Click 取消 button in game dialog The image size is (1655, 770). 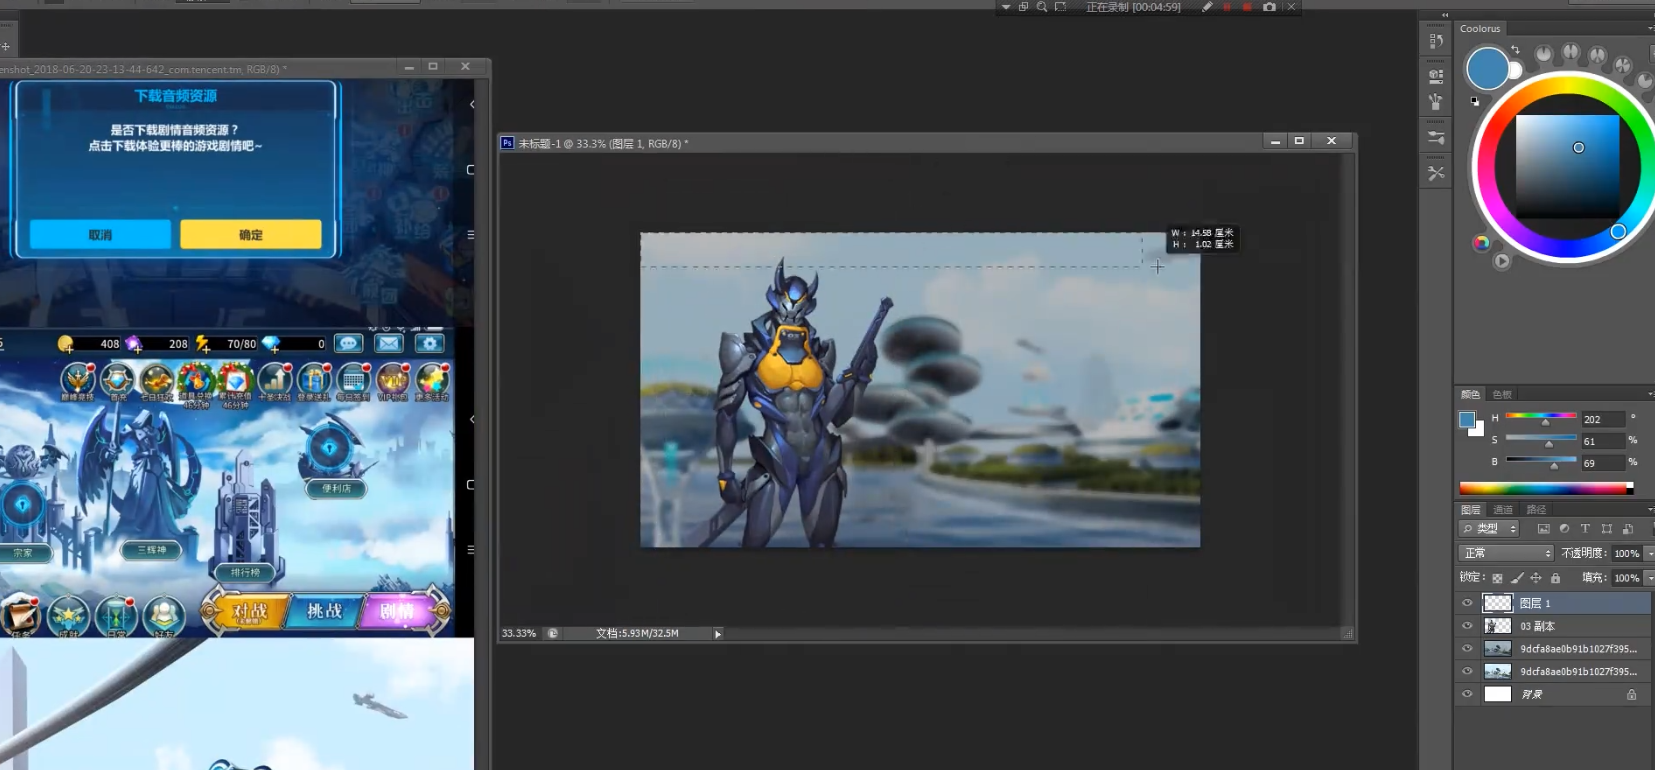point(100,235)
